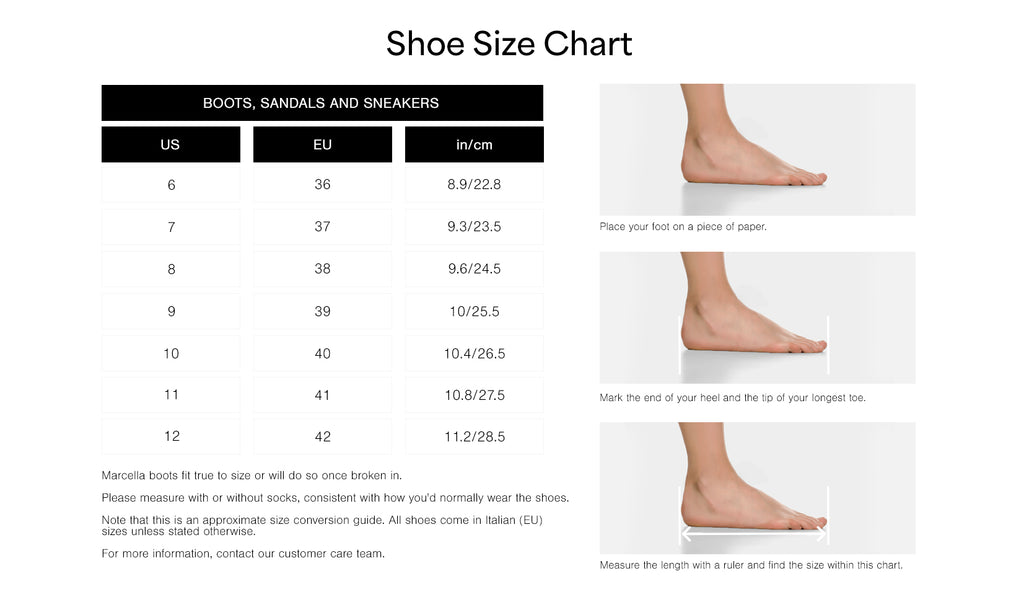Open the heel and toe marking image
The width and height of the screenshot is (1024, 602).
click(x=757, y=317)
